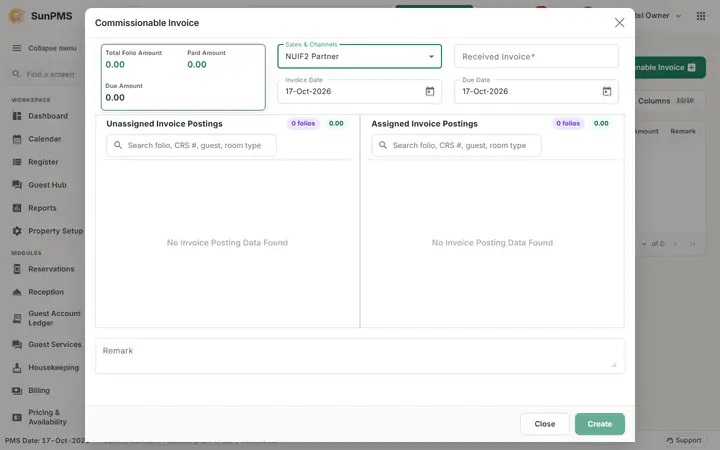Search in Assigned Invoice Postings
The width and height of the screenshot is (720, 450).
(x=456, y=145)
